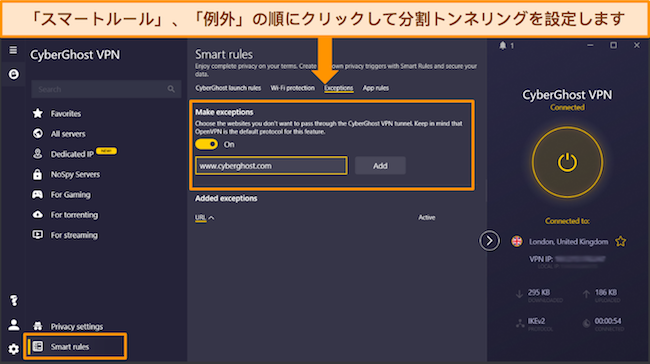The width and height of the screenshot is (650, 364).
Task: Open Privacy settings
Action: tap(77, 327)
